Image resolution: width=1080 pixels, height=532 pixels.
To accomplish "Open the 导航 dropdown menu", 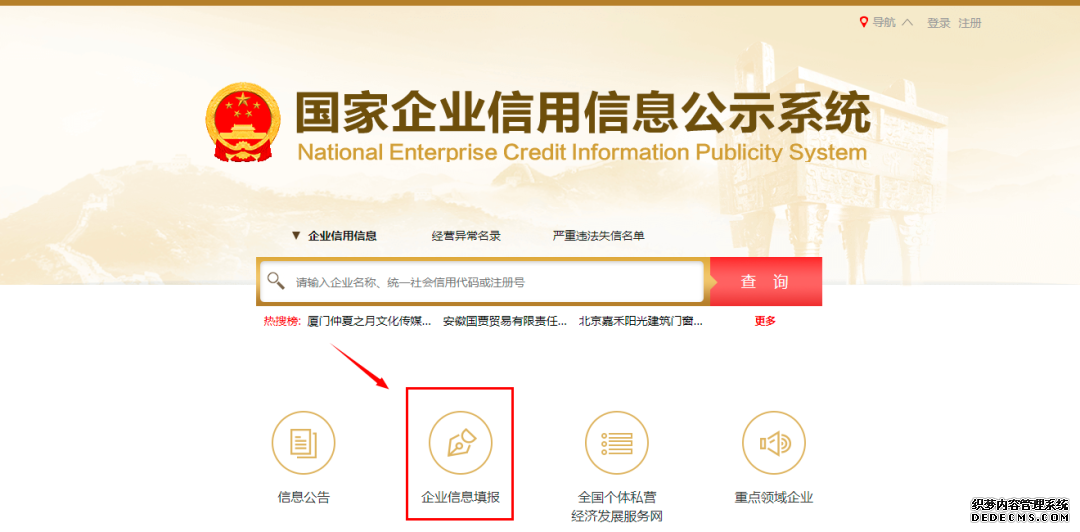I will pos(884,22).
